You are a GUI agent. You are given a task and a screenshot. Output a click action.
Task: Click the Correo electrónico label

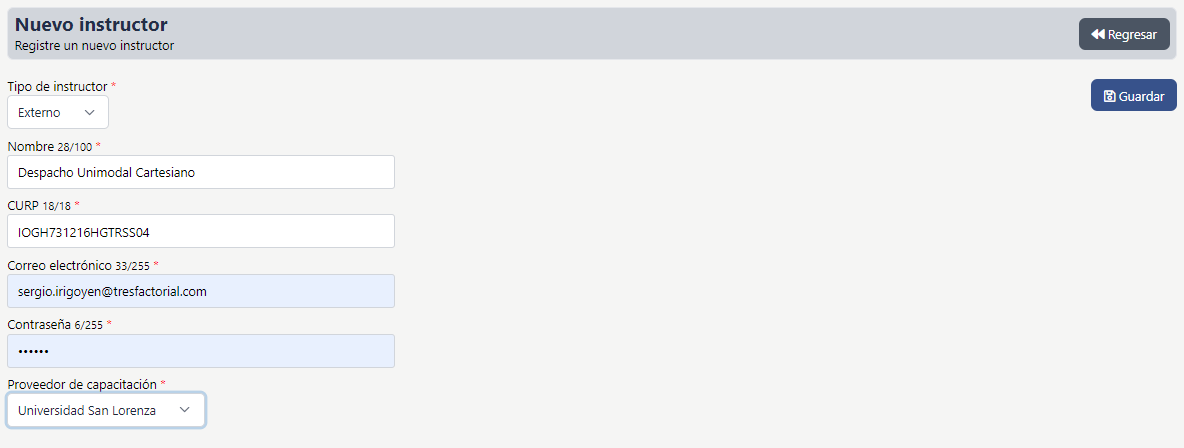click(59, 265)
